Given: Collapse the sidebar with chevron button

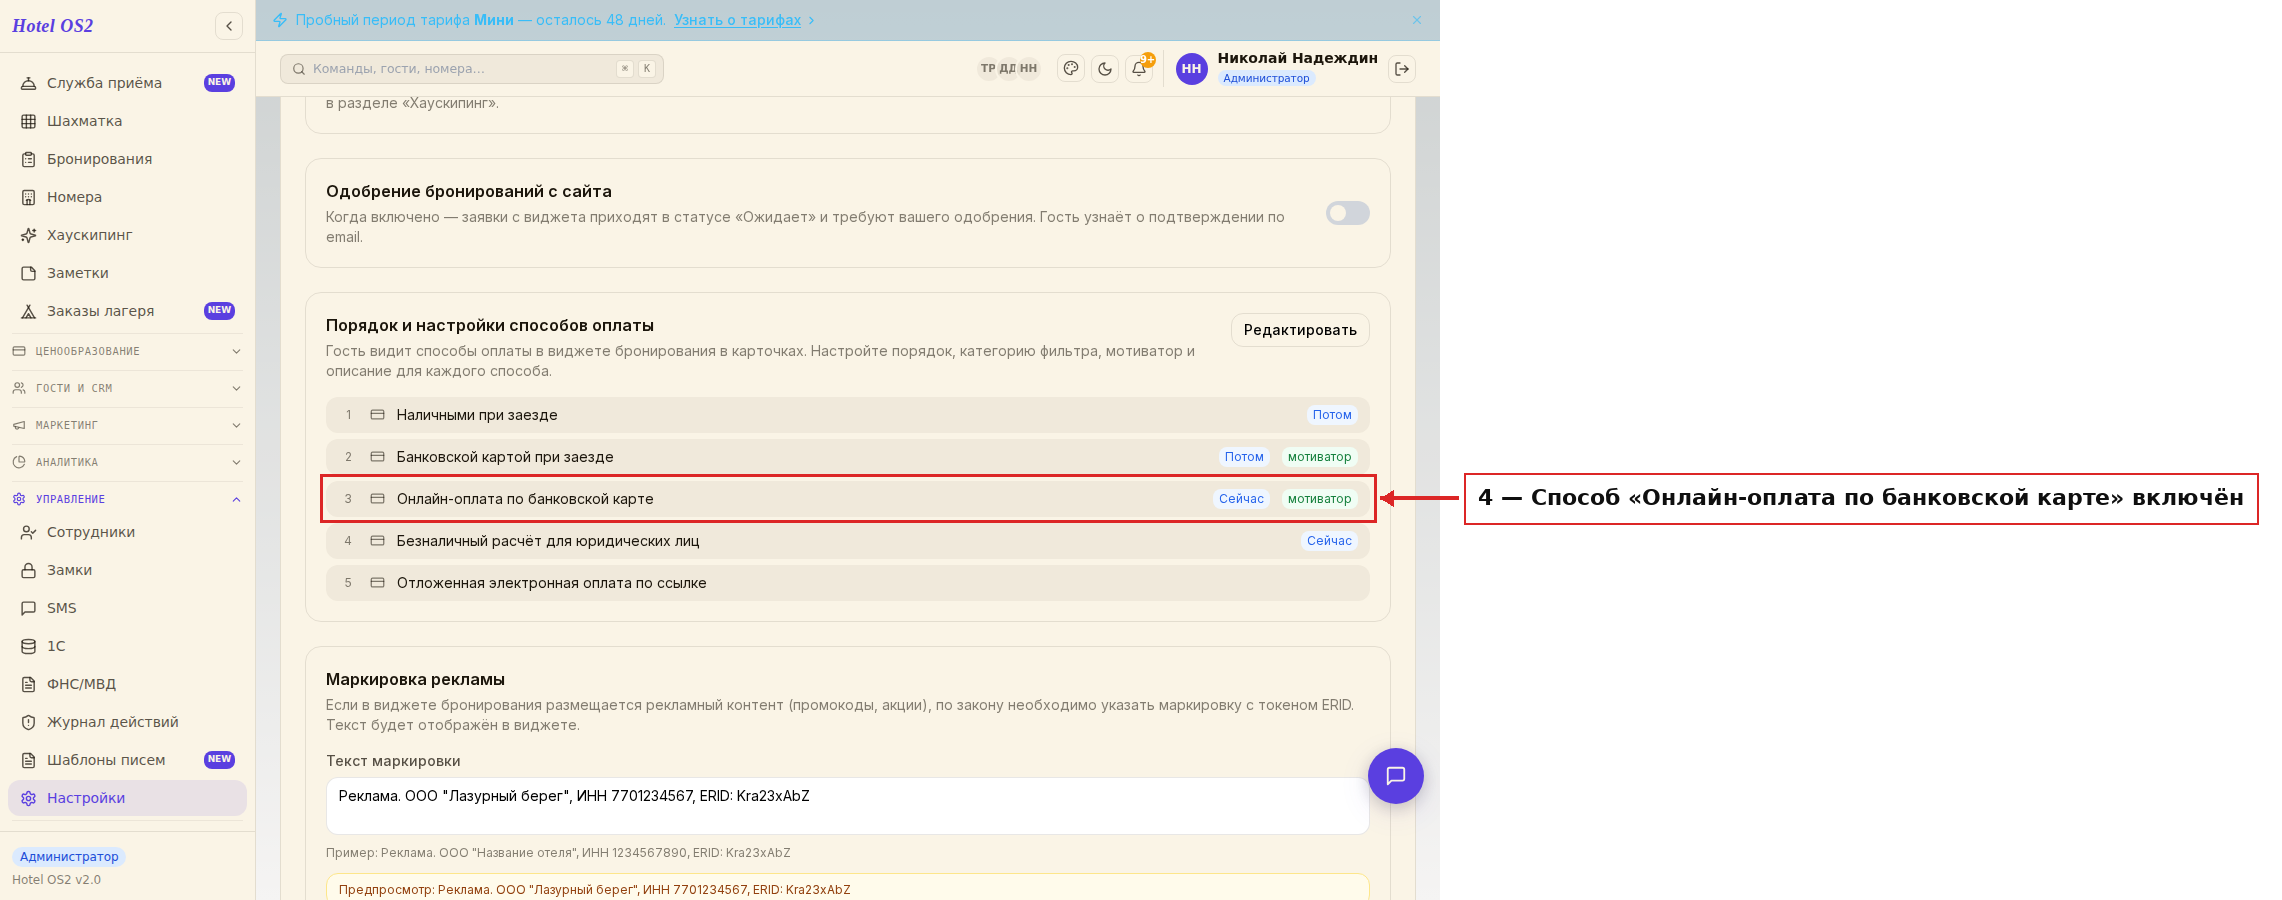Looking at the screenshot, I should click(229, 26).
